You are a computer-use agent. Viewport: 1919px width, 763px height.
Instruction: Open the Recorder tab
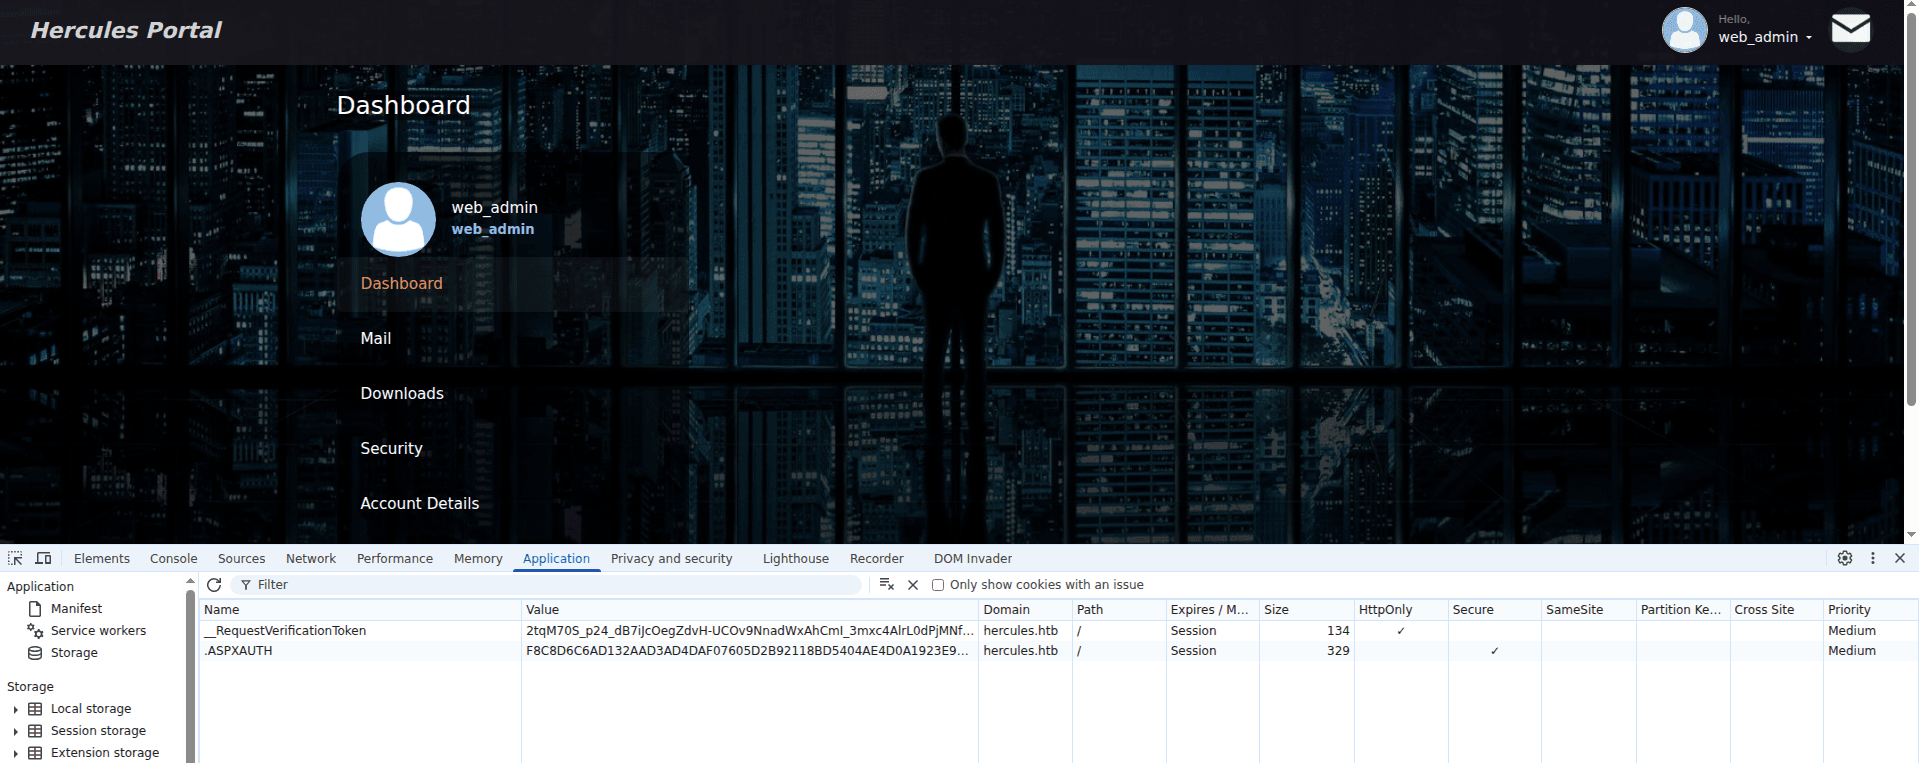tap(877, 559)
